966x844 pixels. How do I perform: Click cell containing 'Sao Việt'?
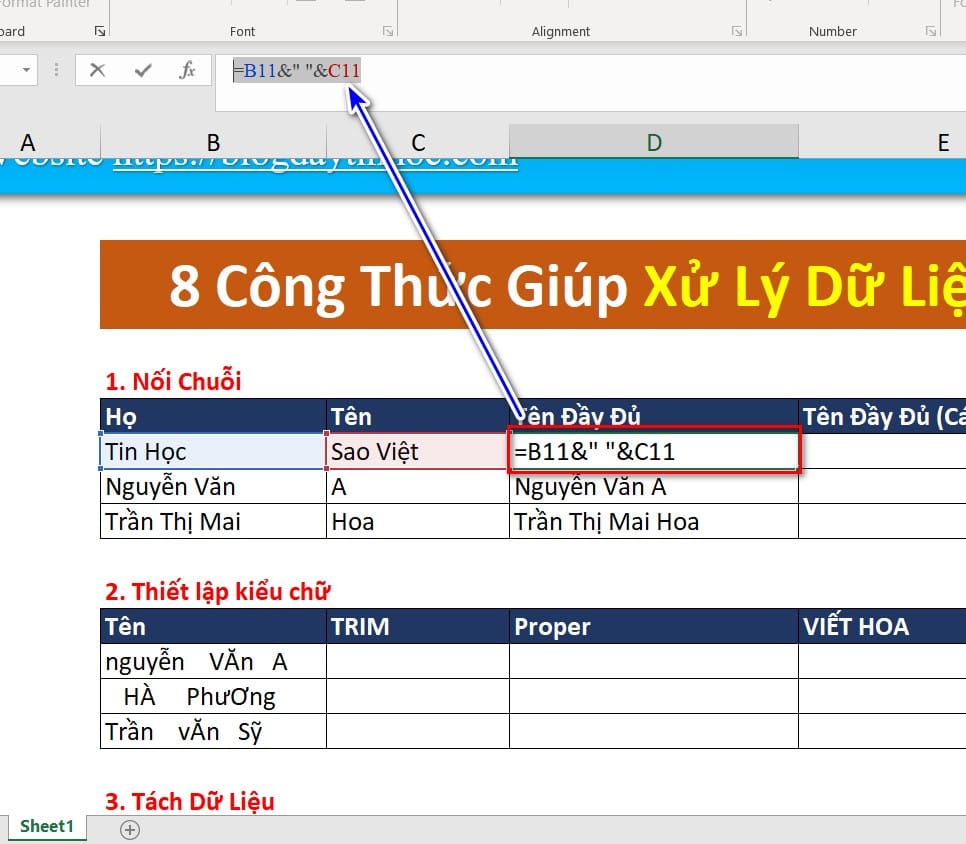[418, 452]
